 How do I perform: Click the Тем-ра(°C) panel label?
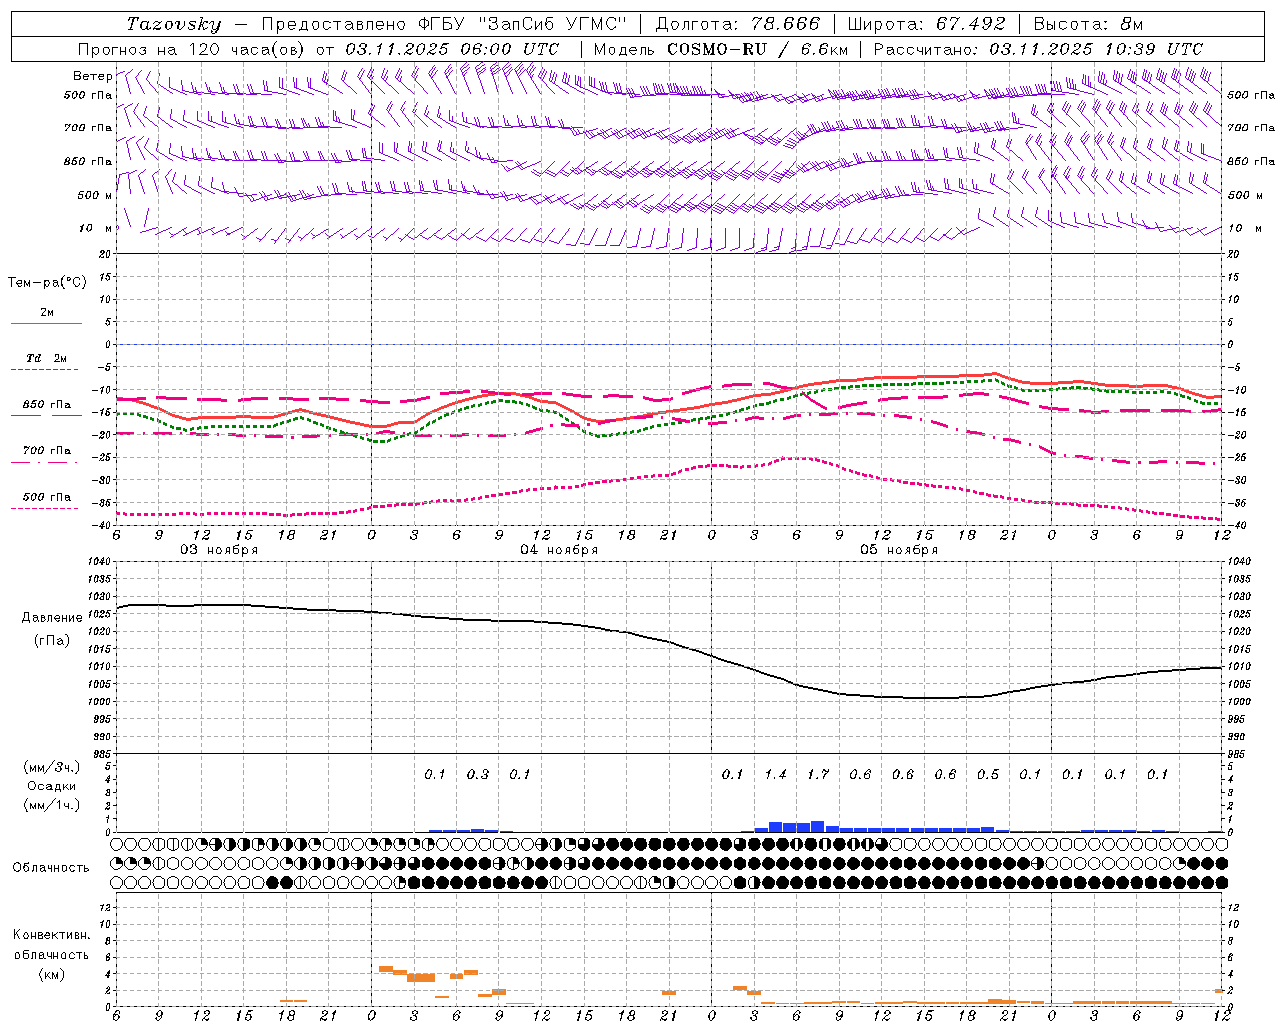(47, 283)
